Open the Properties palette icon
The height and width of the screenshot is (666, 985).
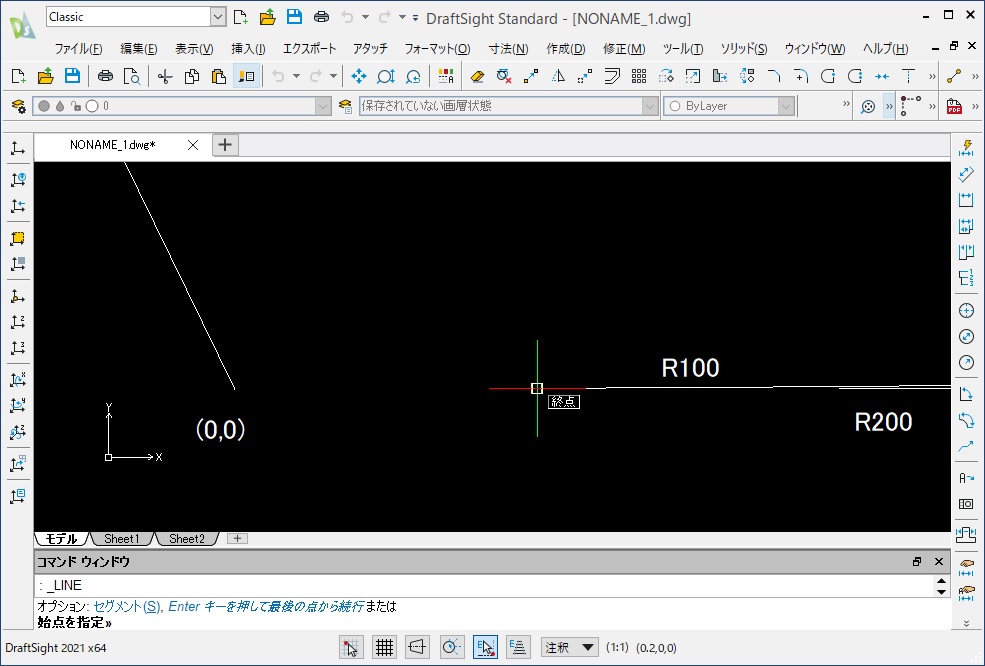click(446, 77)
